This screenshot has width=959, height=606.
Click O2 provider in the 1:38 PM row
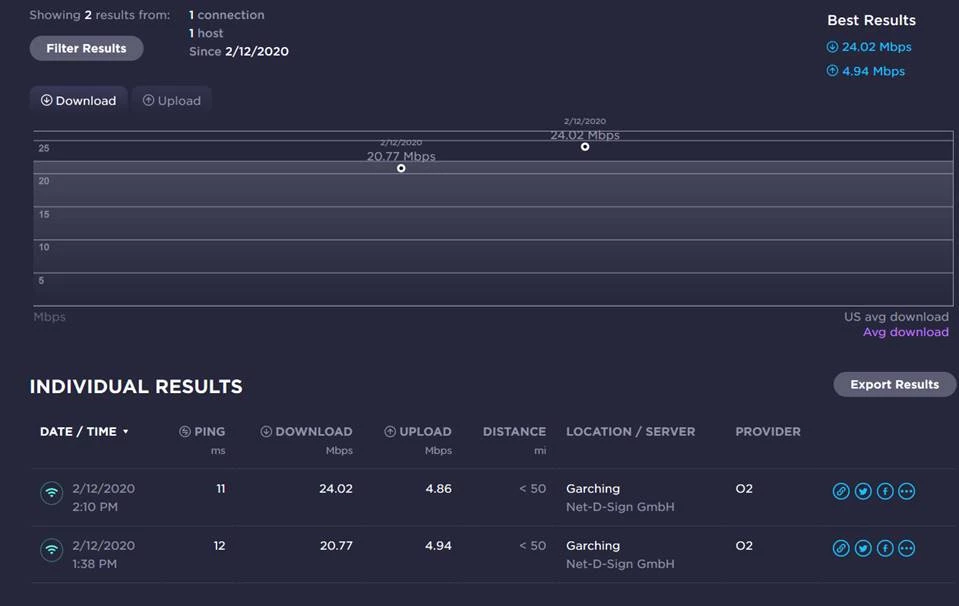(x=744, y=545)
